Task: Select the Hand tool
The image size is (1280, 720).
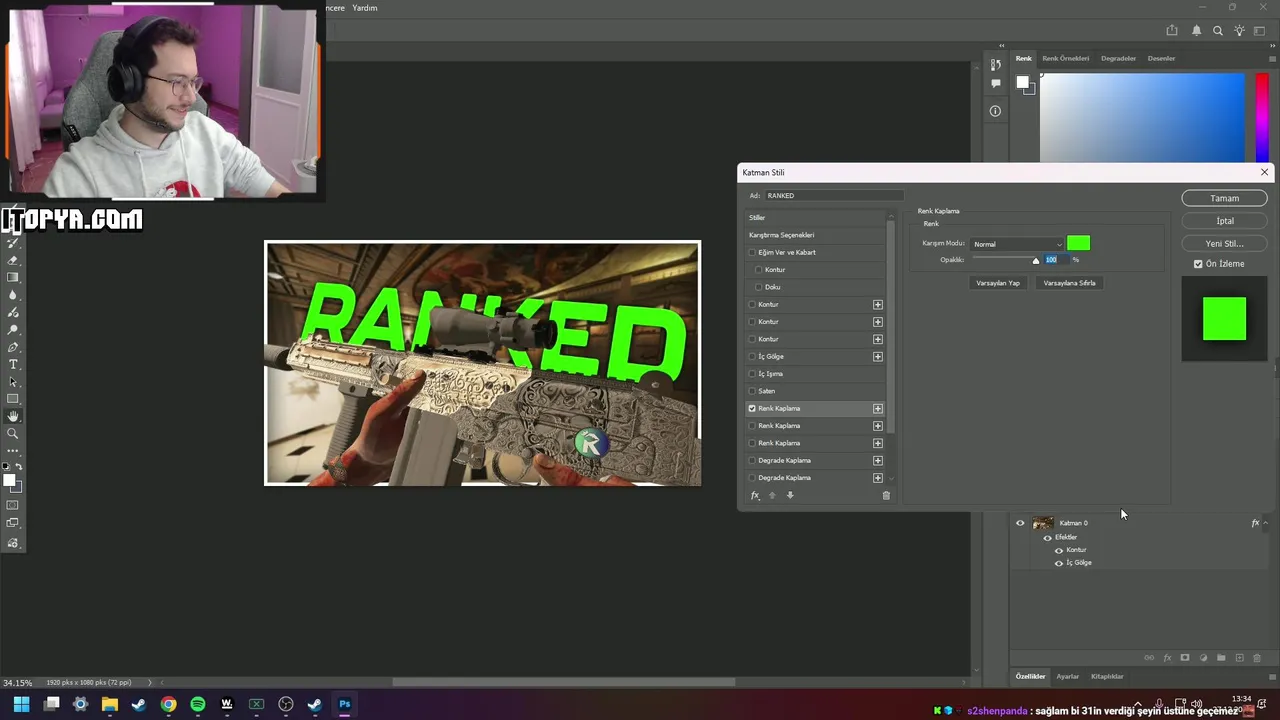Action: [13, 416]
